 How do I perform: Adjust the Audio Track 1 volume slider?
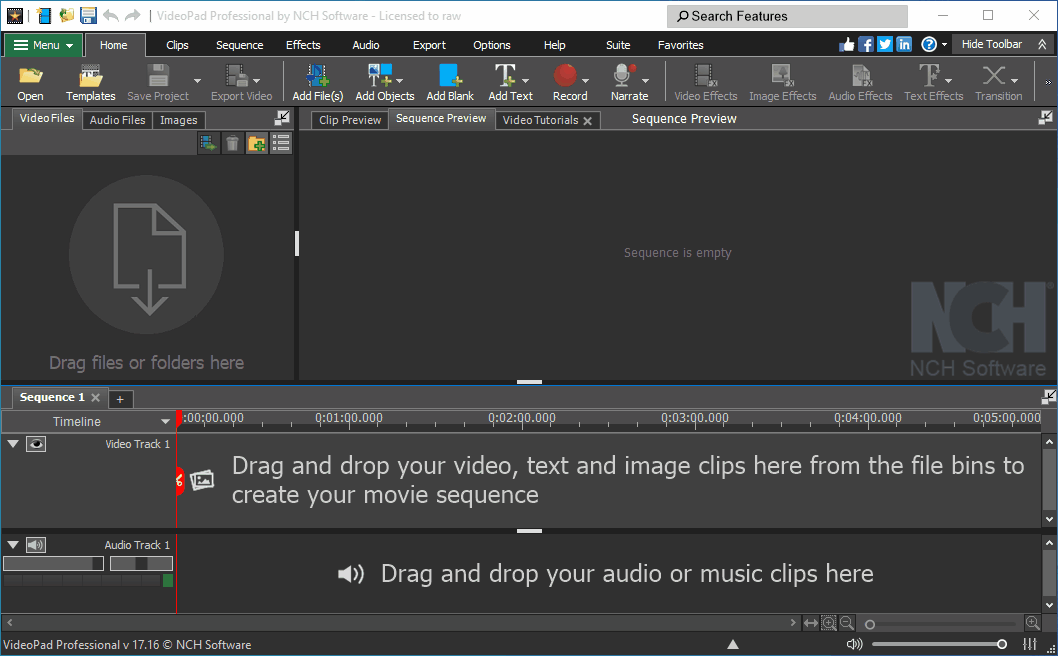pos(53,564)
